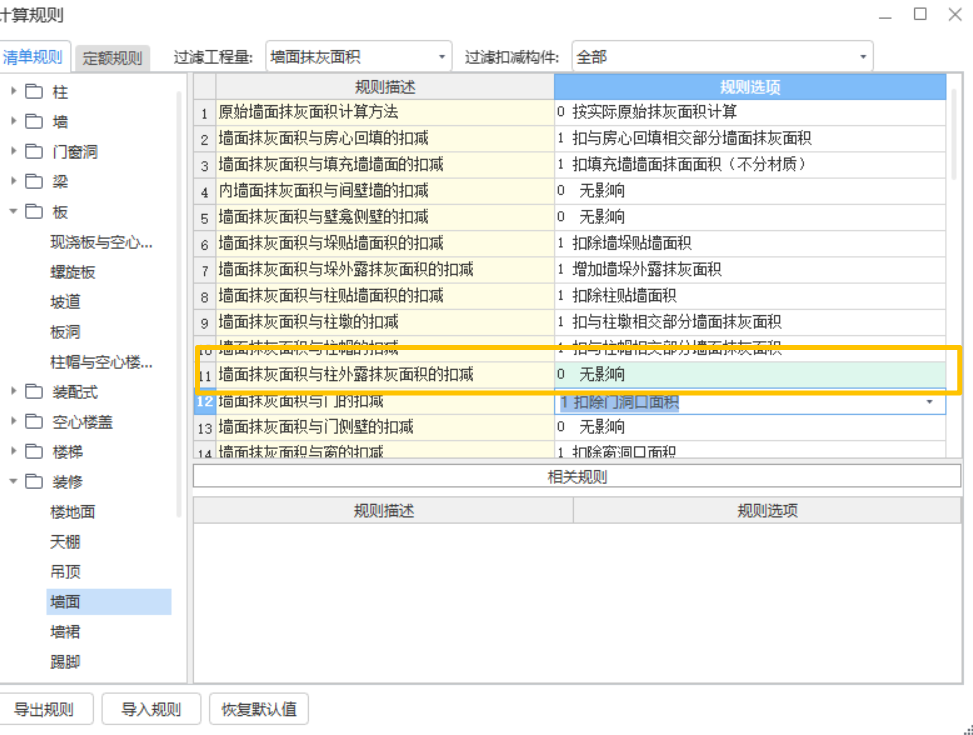The height and width of the screenshot is (735, 973).
Task: Click option 增加墙垛外露抹灰面积
Action: (750, 269)
